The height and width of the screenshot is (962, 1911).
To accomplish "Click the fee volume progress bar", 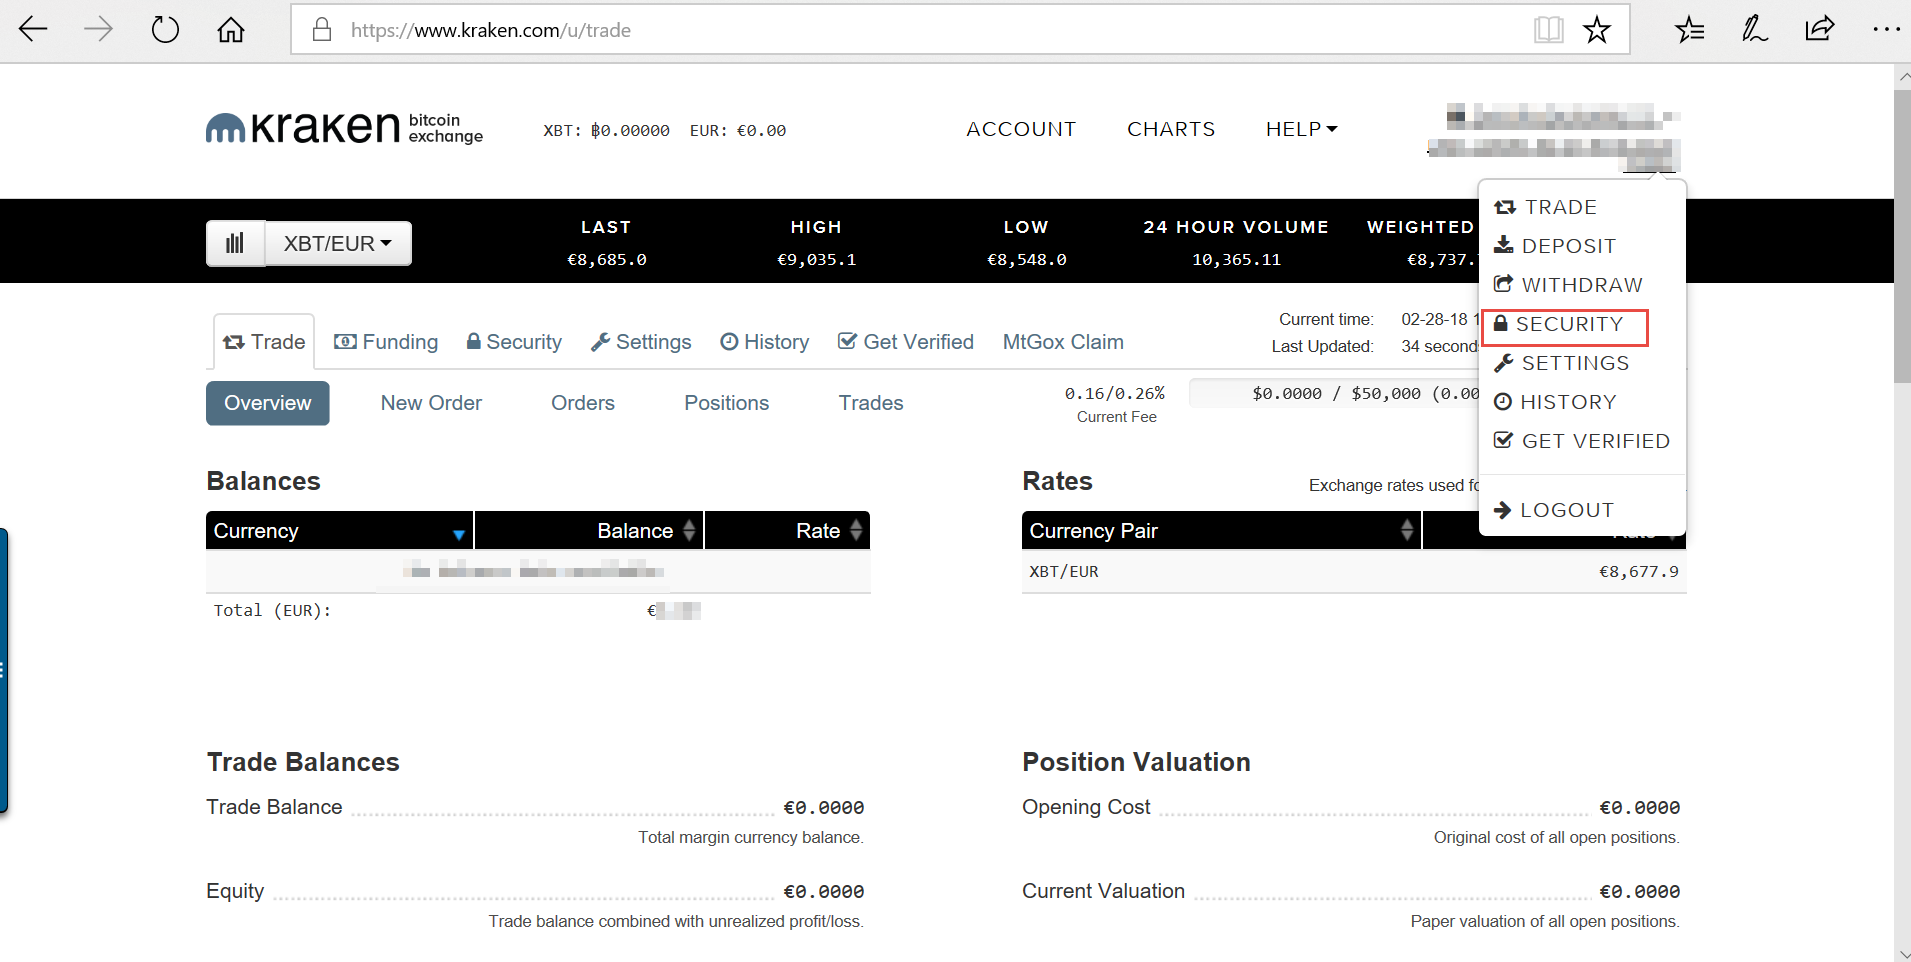I will (x=1334, y=393).
